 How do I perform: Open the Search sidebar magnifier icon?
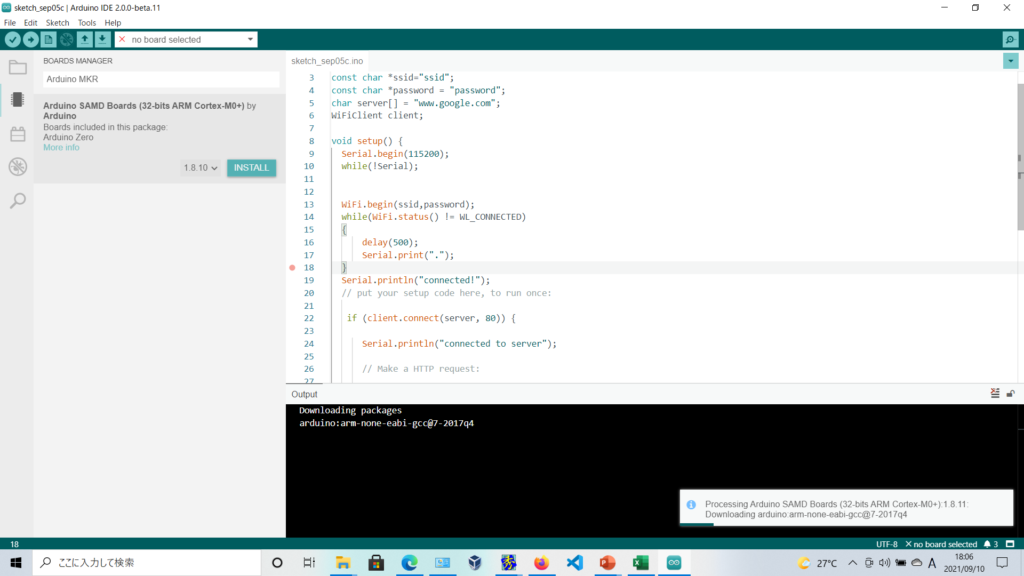[x=18, y=200]
